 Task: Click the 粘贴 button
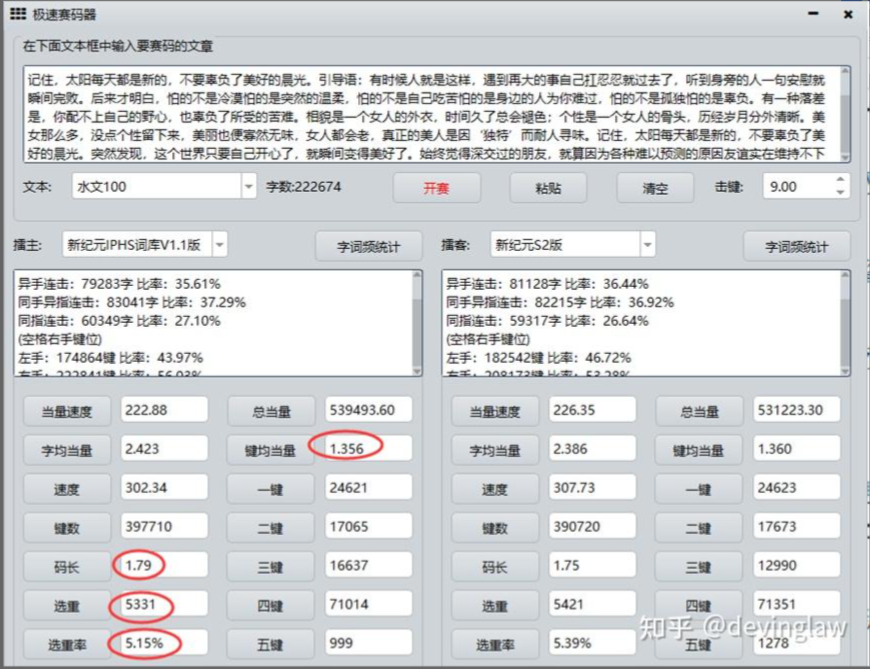pyautogui.click(x=548, y=188)
